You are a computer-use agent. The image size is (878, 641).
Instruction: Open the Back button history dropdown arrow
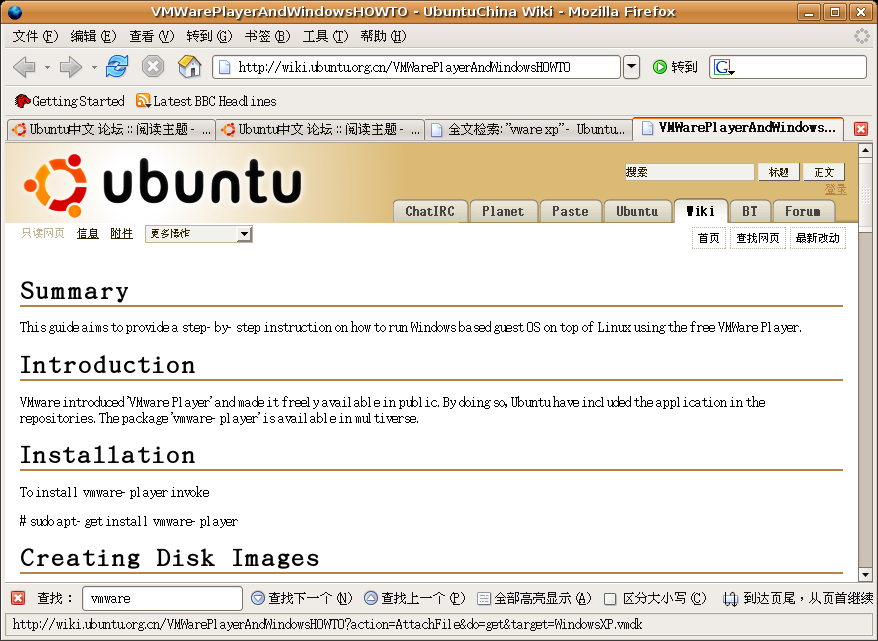[x=47, y=68]
